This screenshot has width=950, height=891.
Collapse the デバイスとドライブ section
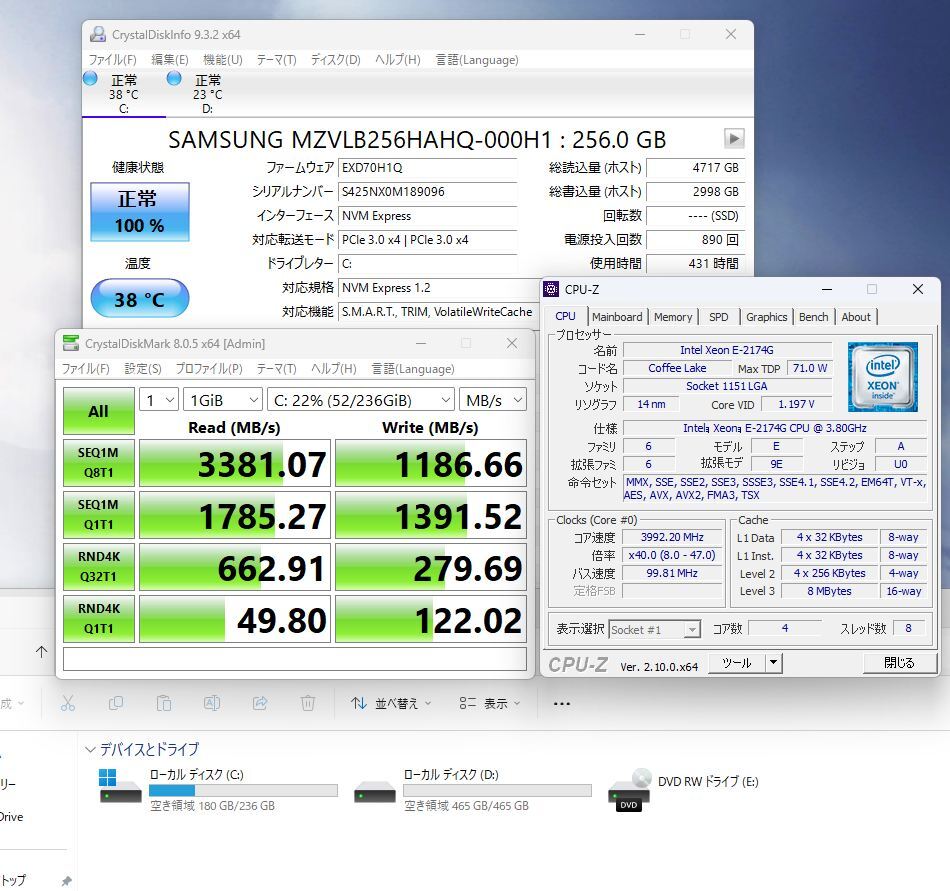(x=91, y=750)
